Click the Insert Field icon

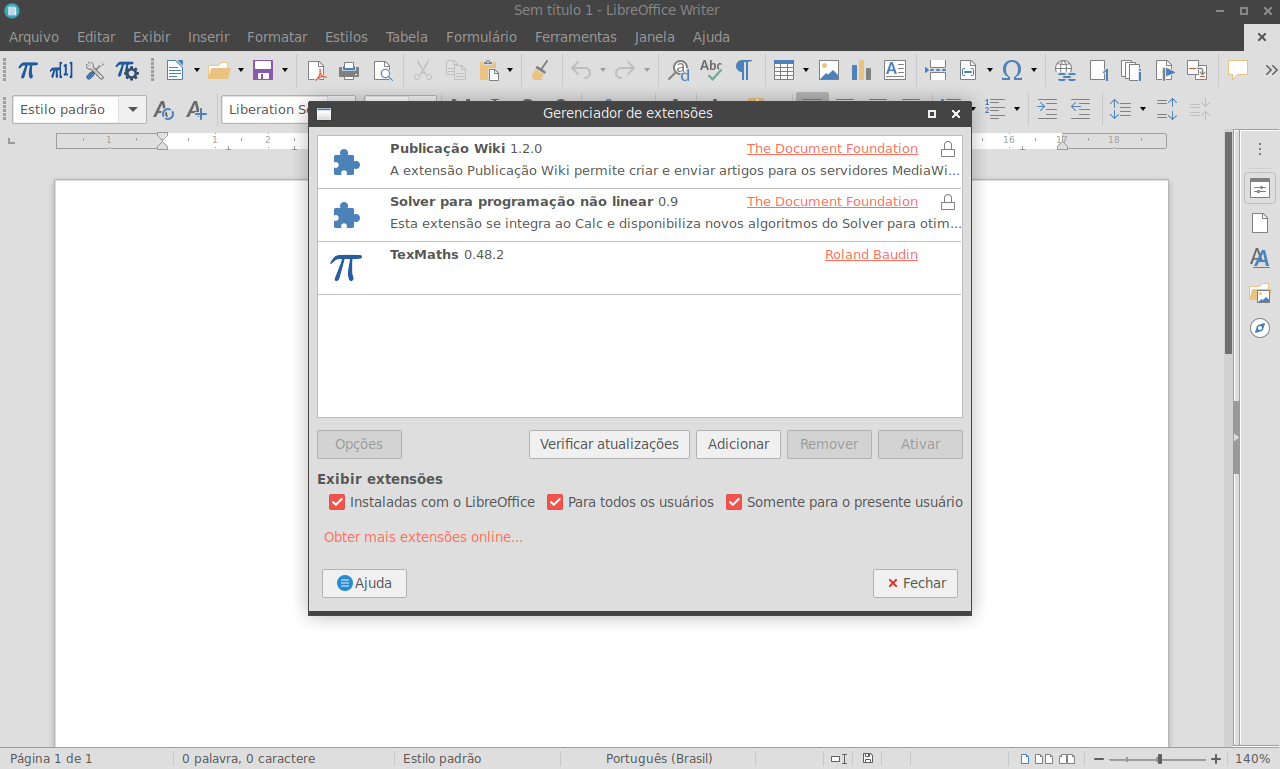(x=968, y=70)
